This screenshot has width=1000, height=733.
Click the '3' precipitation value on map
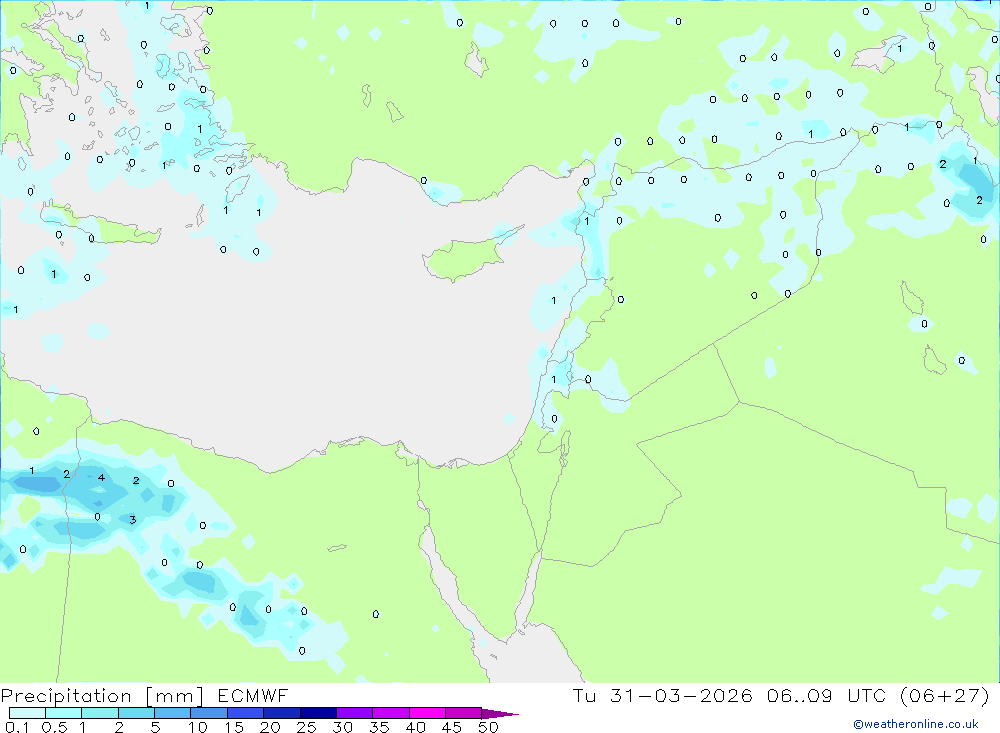133,519
